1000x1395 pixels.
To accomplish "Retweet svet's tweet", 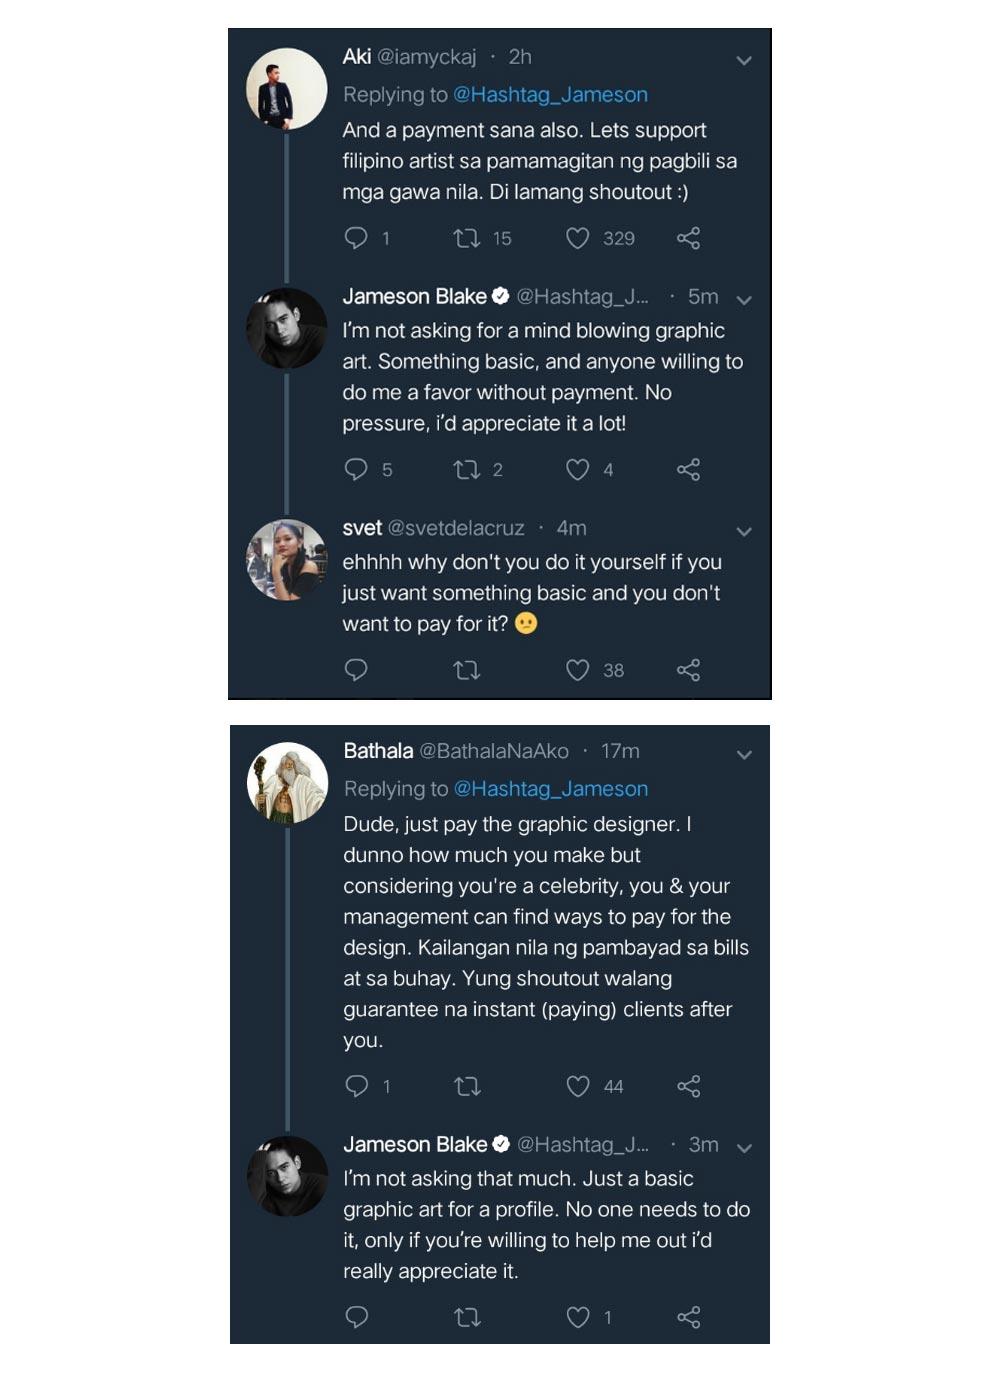I will click(467, 670).
